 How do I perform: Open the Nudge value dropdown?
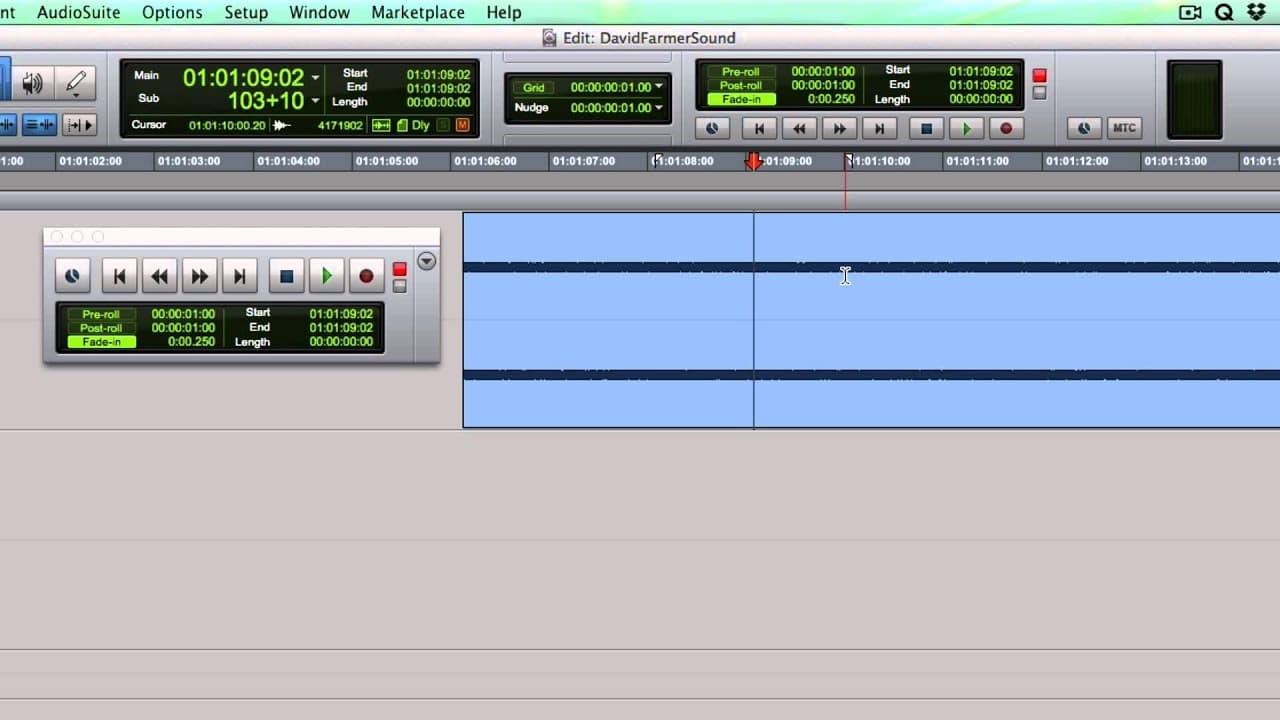658,107
